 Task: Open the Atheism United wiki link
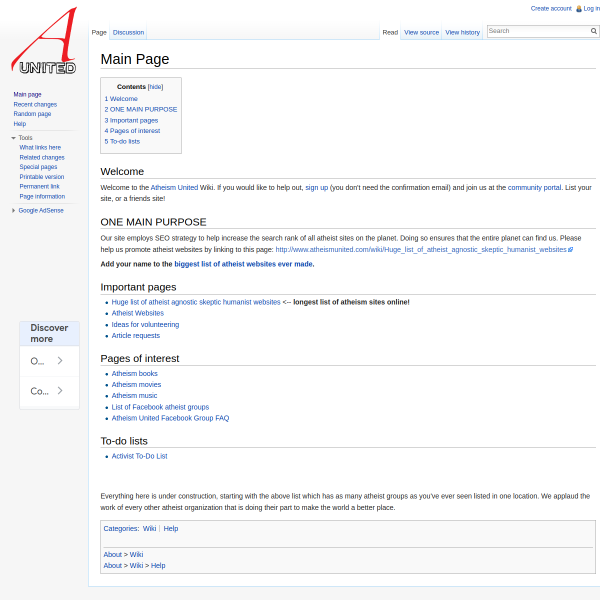(174, 188)
